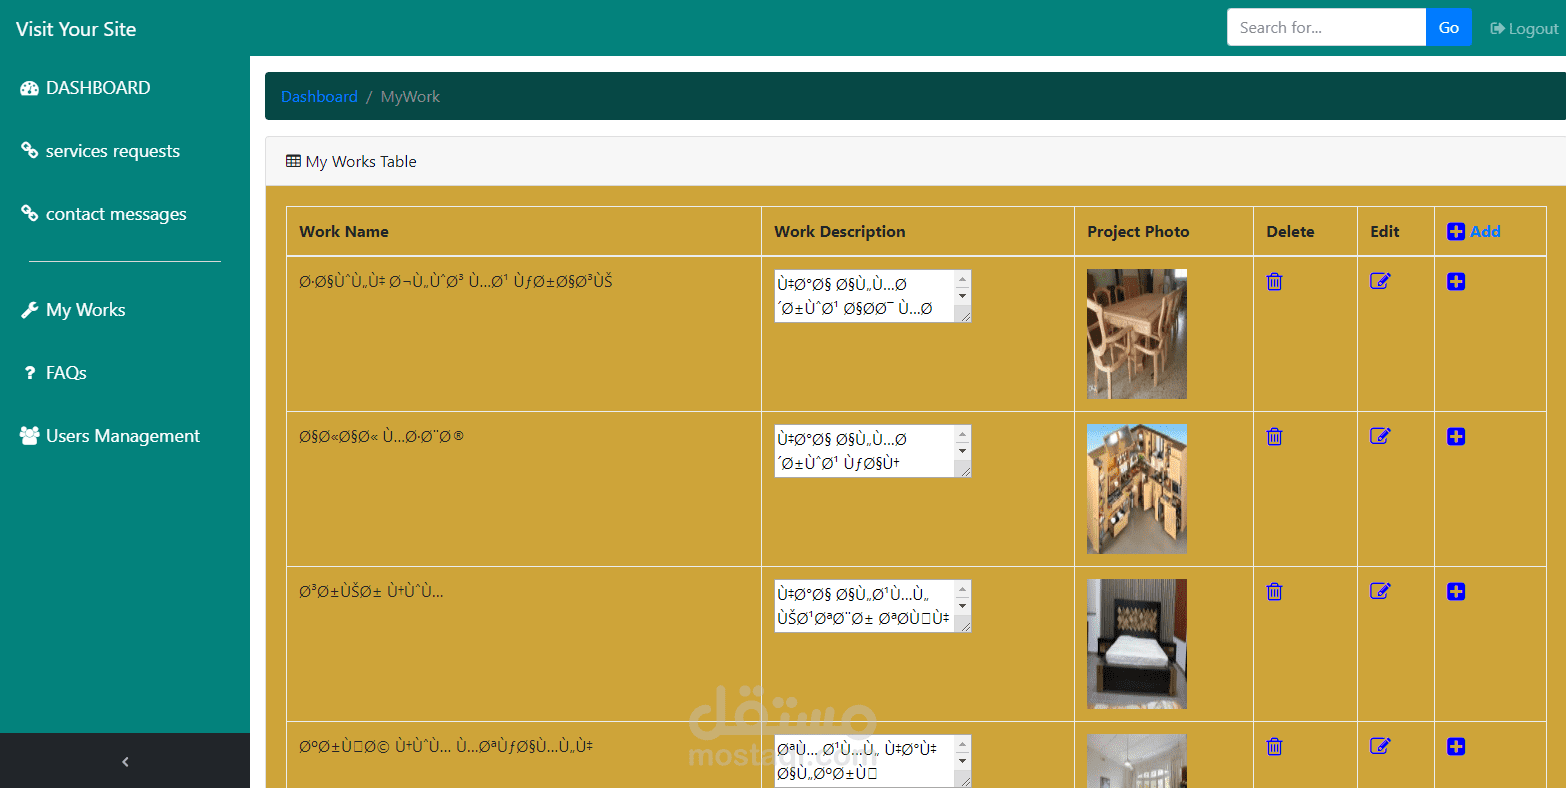The image size is (1566, 788).
Task: Click the link icon beside contact messages
Action: coord(30,214)
